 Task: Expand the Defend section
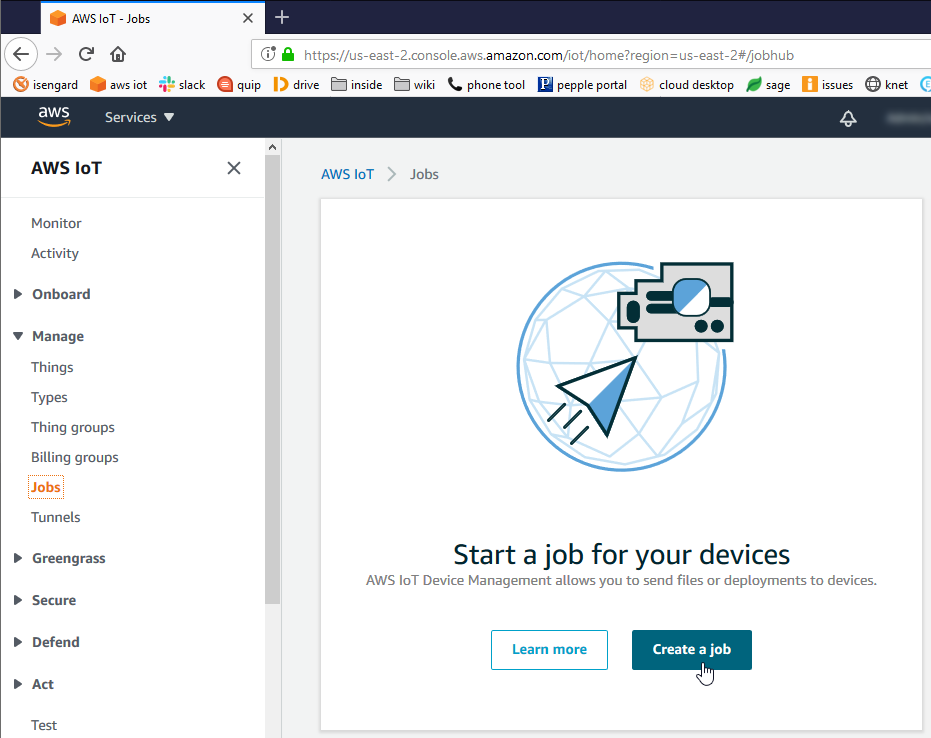click(x=47, y=642)
